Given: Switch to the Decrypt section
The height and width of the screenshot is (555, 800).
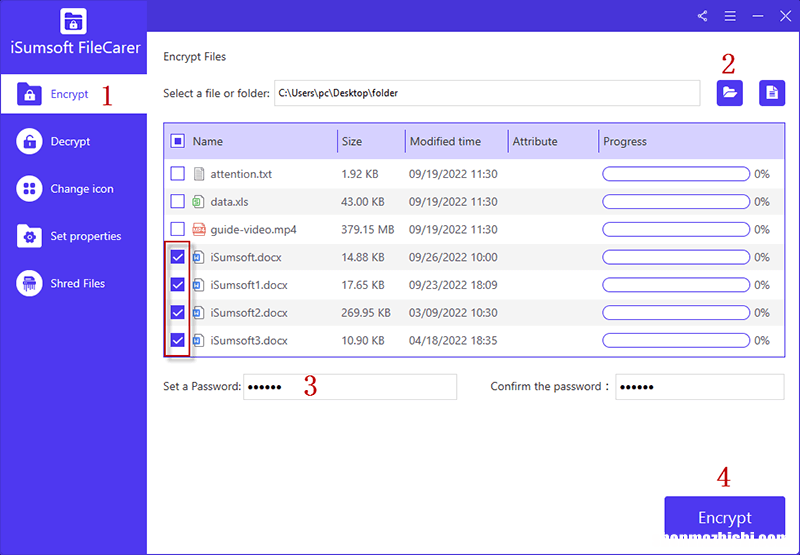Looking at the screenshot, I should pyautogui.click(x=73, y=141).
